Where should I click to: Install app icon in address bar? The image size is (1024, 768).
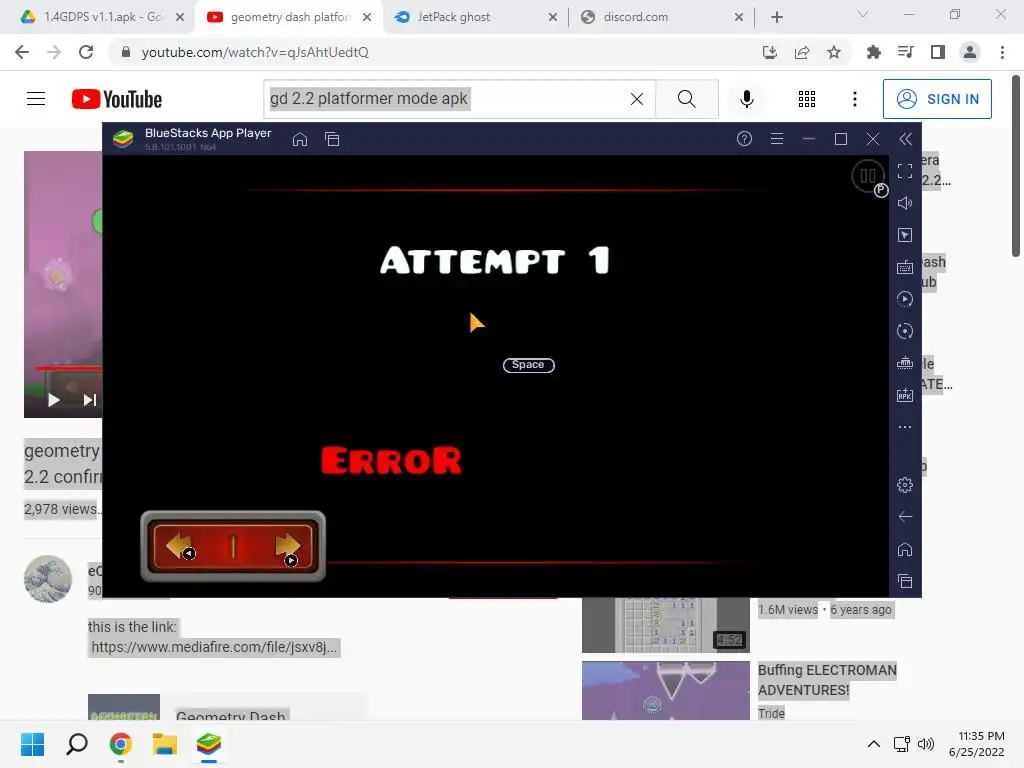point(769,52)
